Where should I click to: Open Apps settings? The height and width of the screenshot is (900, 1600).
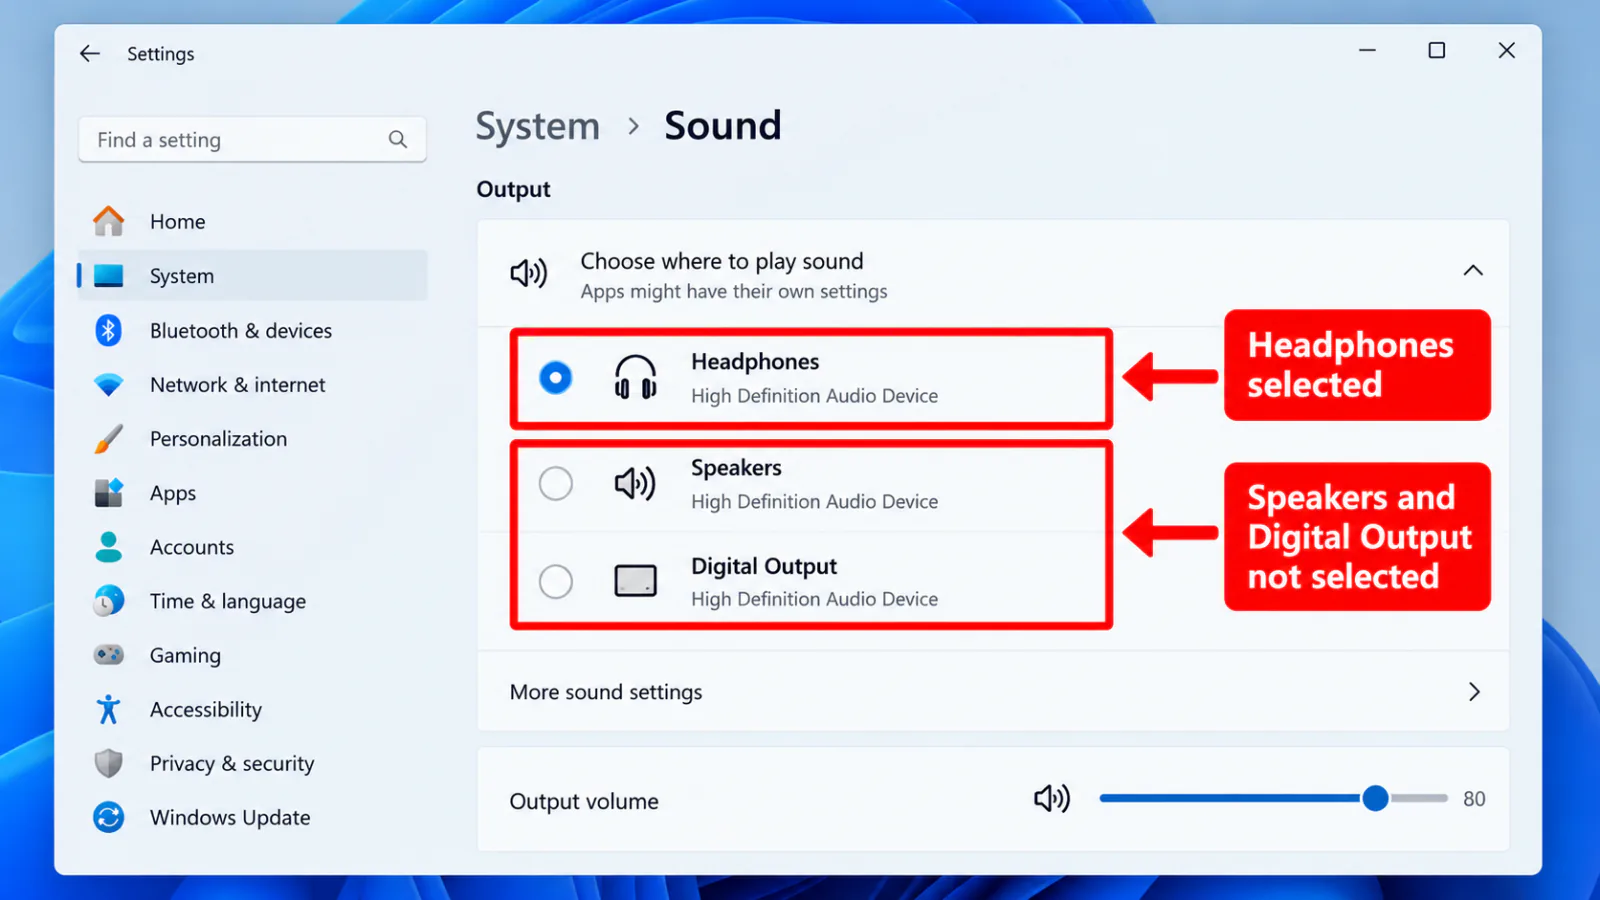[x=253, y=493]
